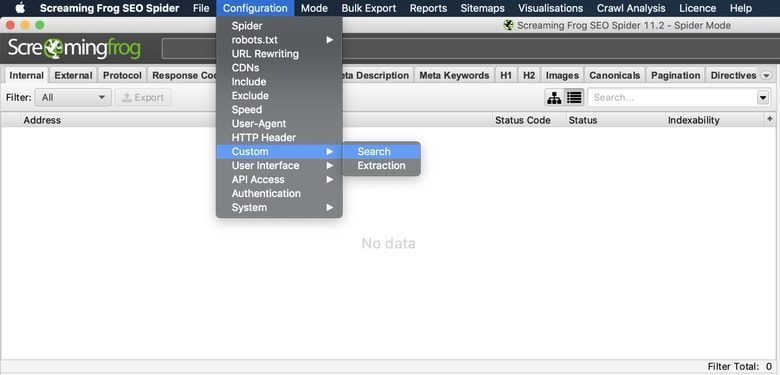780x375 pixels.
Task: Open the Visualisations menu
Action: point(550,8)
